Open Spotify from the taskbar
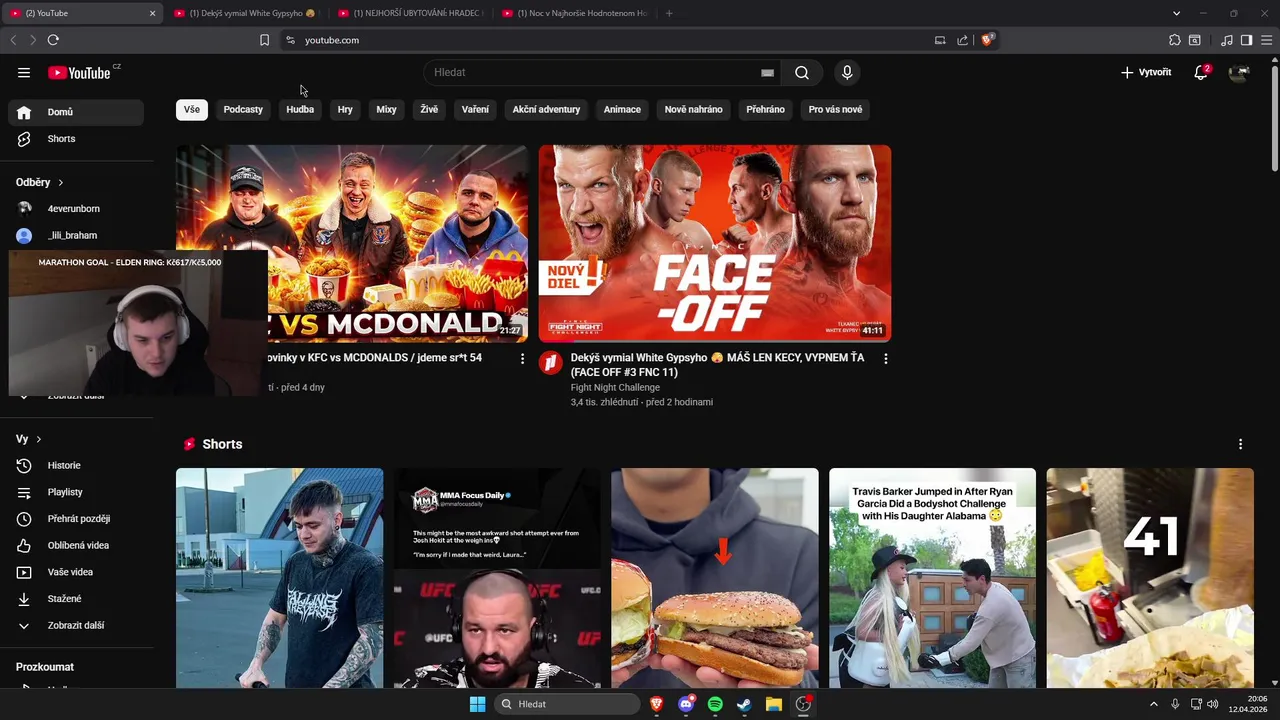Image resolution: width=1280 pixels, height=720 pixels. pos(715,704)
